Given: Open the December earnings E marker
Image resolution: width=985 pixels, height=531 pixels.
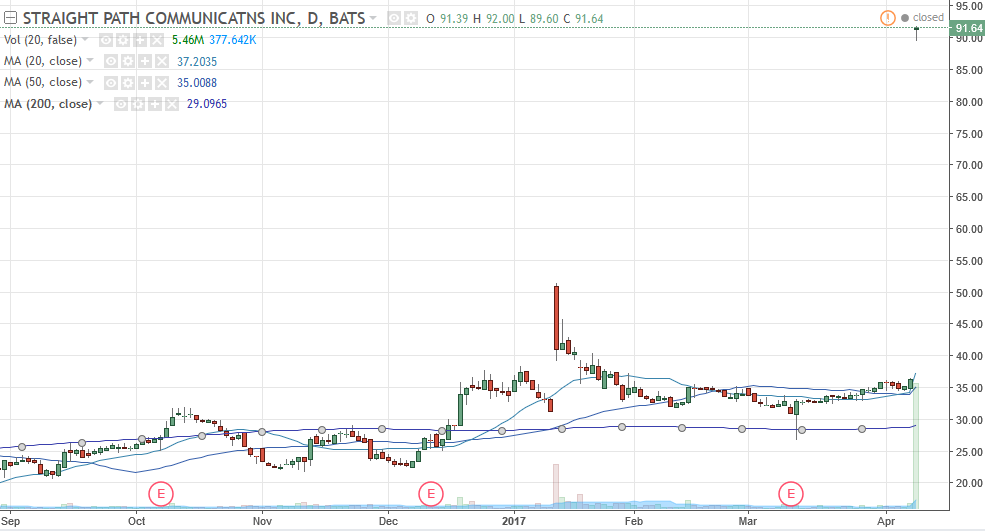Looking at the screenshot, I should pyautogui.click(x=431, y=494).
